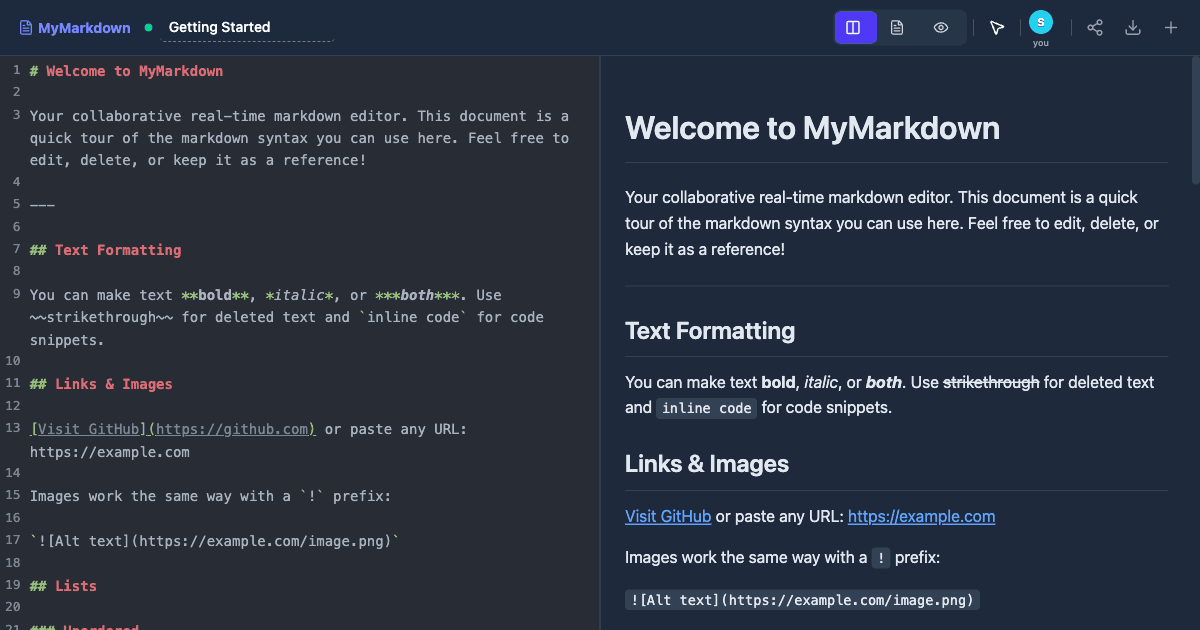This screenshot has width=1200, height=630.
Task: Open the https://example.com link in preview
Action: pos(921,516)
